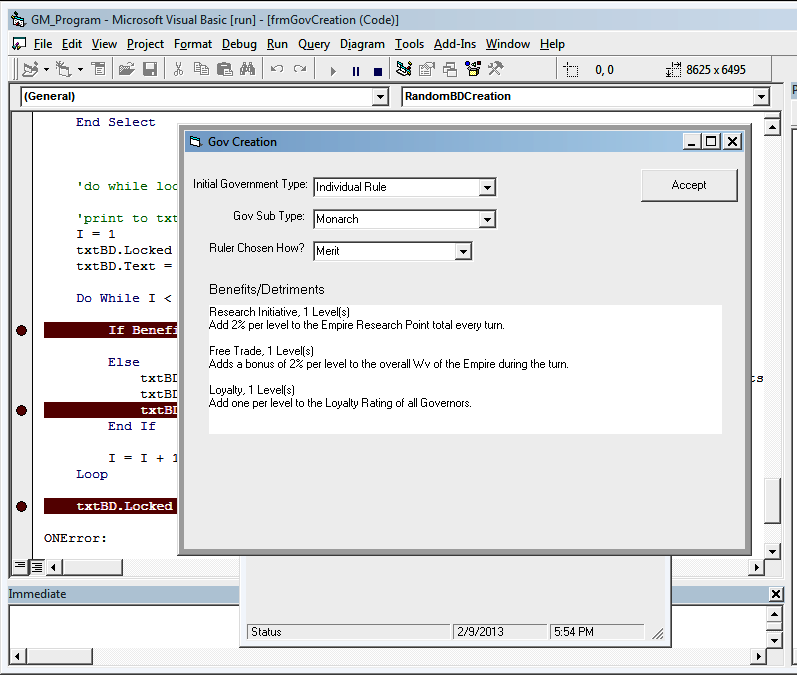Click the Accept button
This screenshot has width=797, height=675.
pyautogui.click(x=688, y=185)
